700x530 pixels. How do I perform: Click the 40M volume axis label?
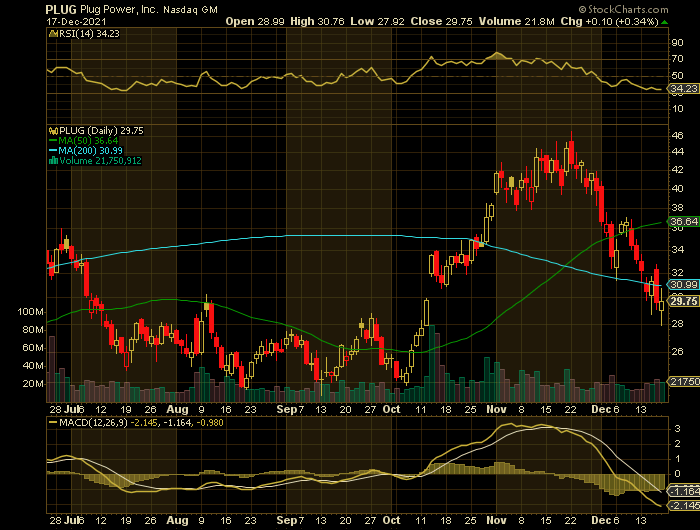pyautogui.click(x=33, y=366)
